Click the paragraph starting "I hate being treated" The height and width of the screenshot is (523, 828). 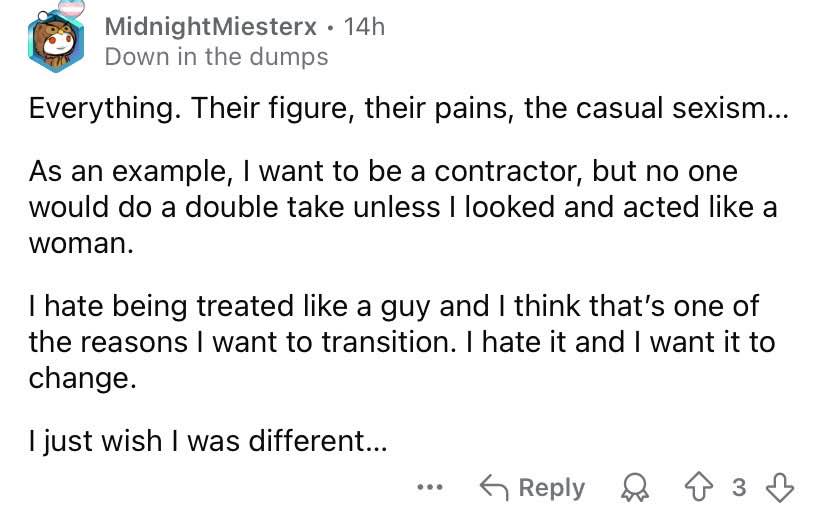pos(402,342)
